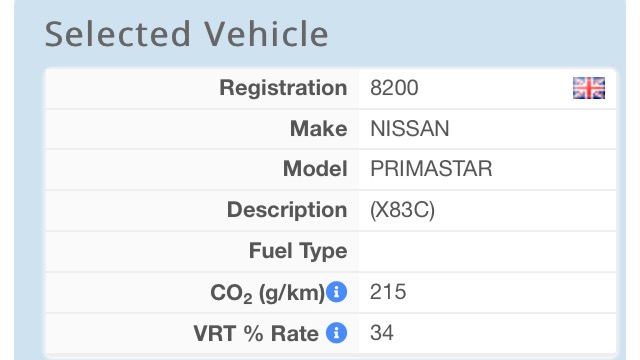Click the Make label

click(x=318, y=129)
